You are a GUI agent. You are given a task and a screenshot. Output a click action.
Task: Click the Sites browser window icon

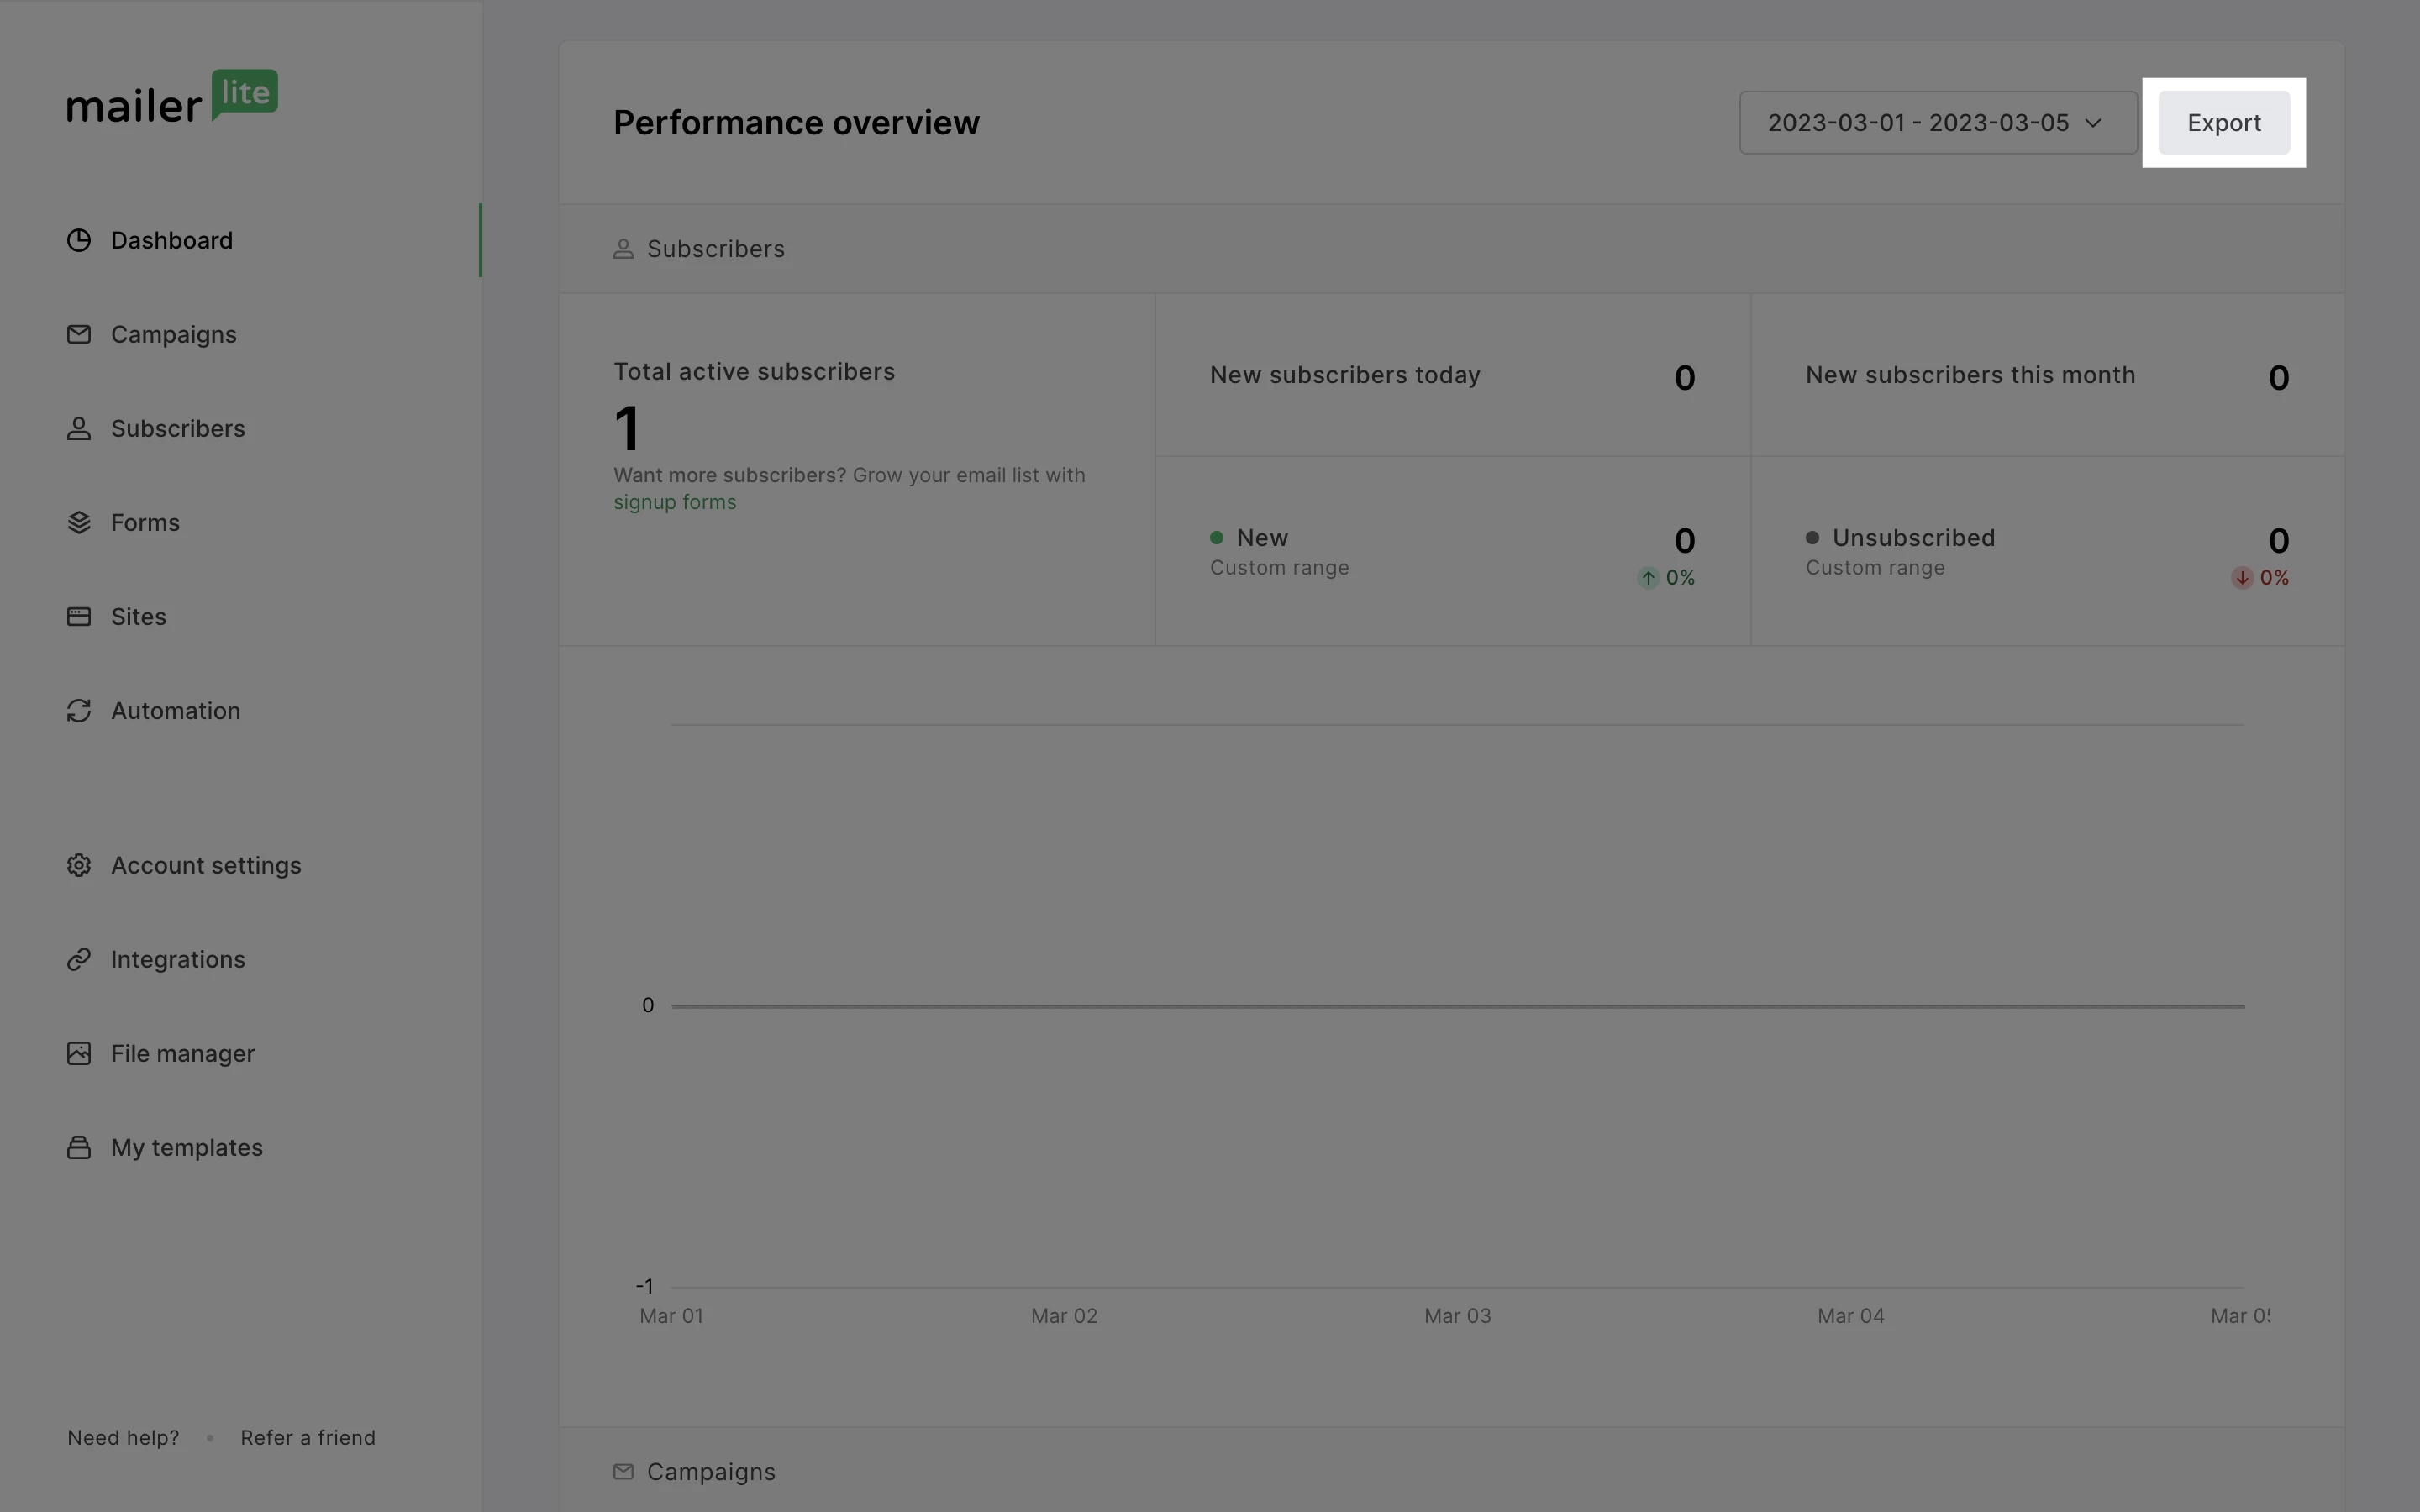coord(79,616)
